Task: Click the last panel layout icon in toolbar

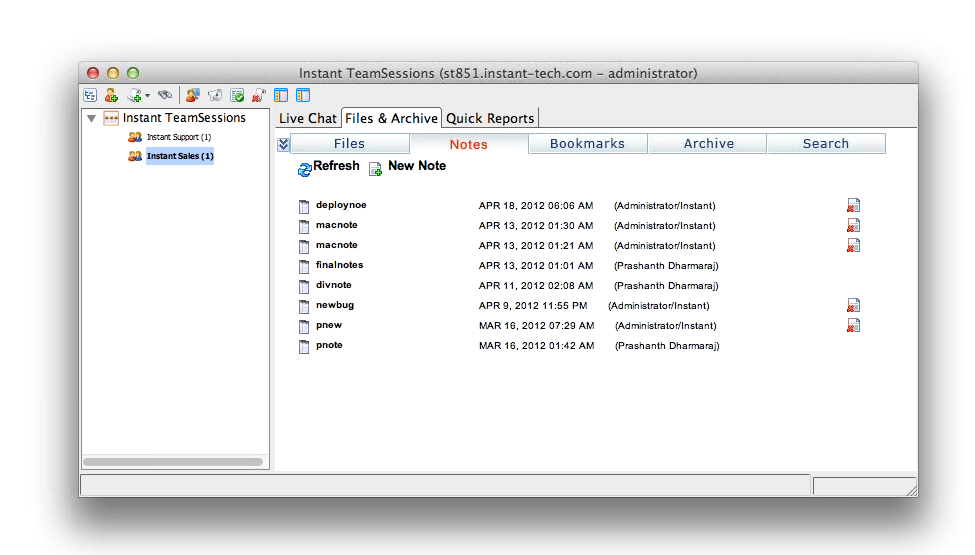Action: 303,95
